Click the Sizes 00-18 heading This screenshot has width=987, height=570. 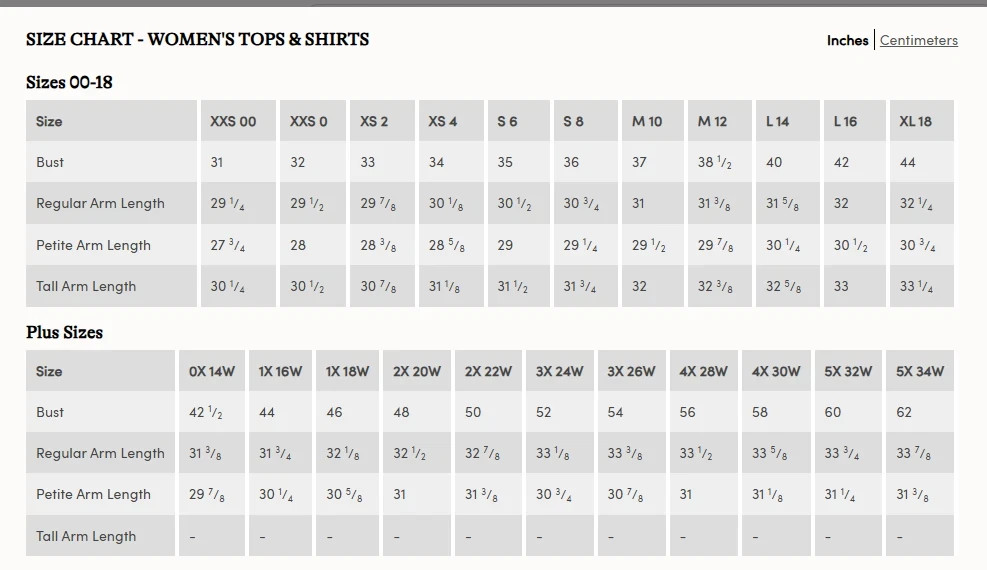[x=69, y=82]
